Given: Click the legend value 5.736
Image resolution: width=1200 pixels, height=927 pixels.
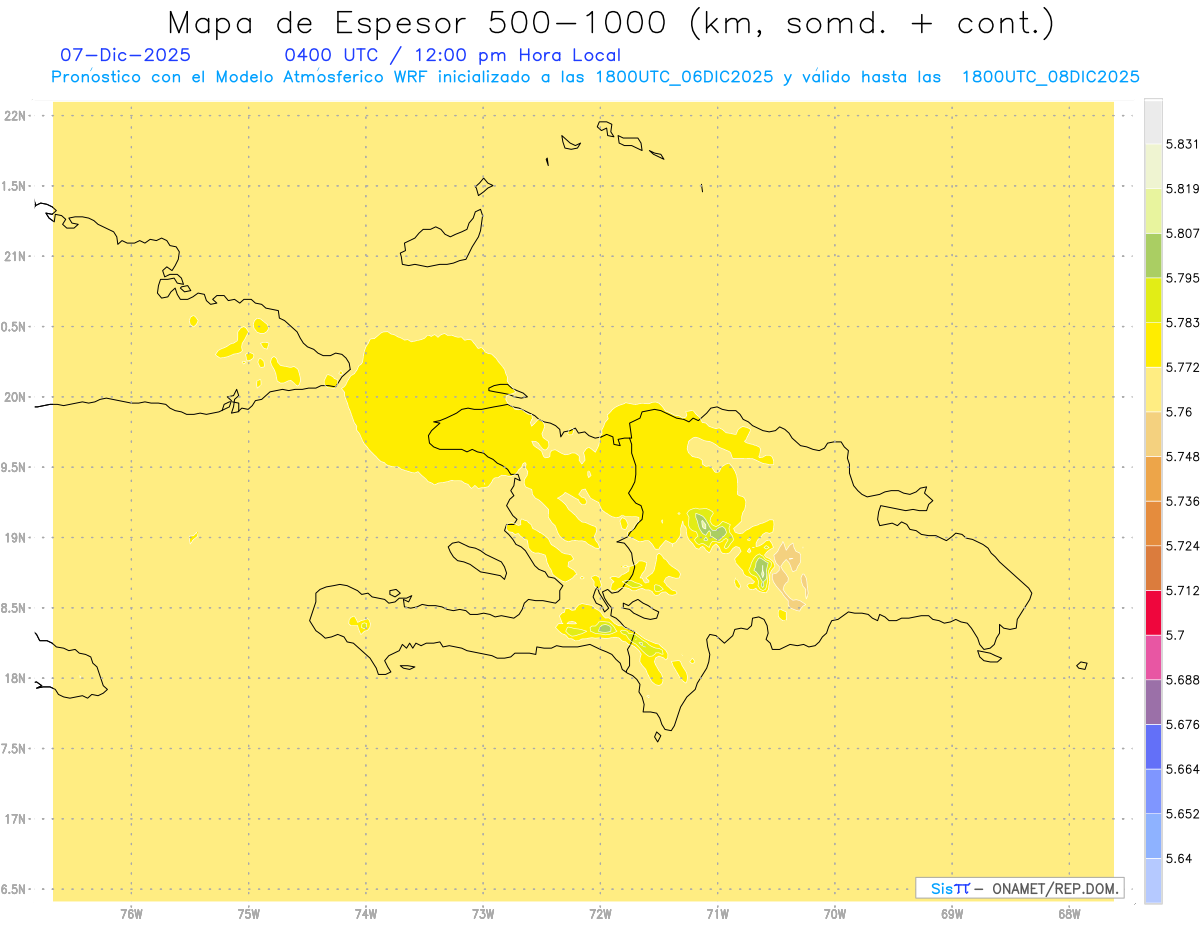Looking at the screenshot, I should pos(1182,501).
